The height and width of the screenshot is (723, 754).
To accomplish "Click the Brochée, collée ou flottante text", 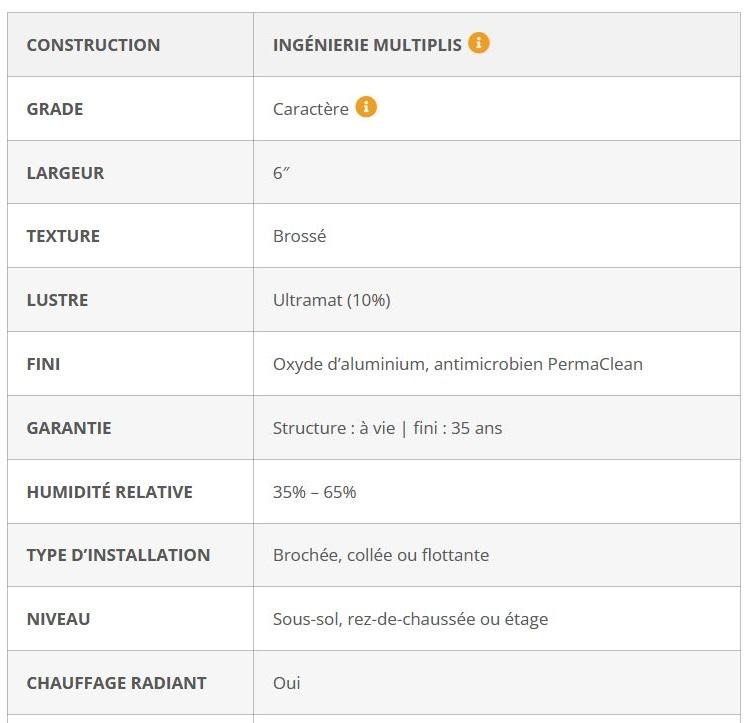I will (381, 555).
